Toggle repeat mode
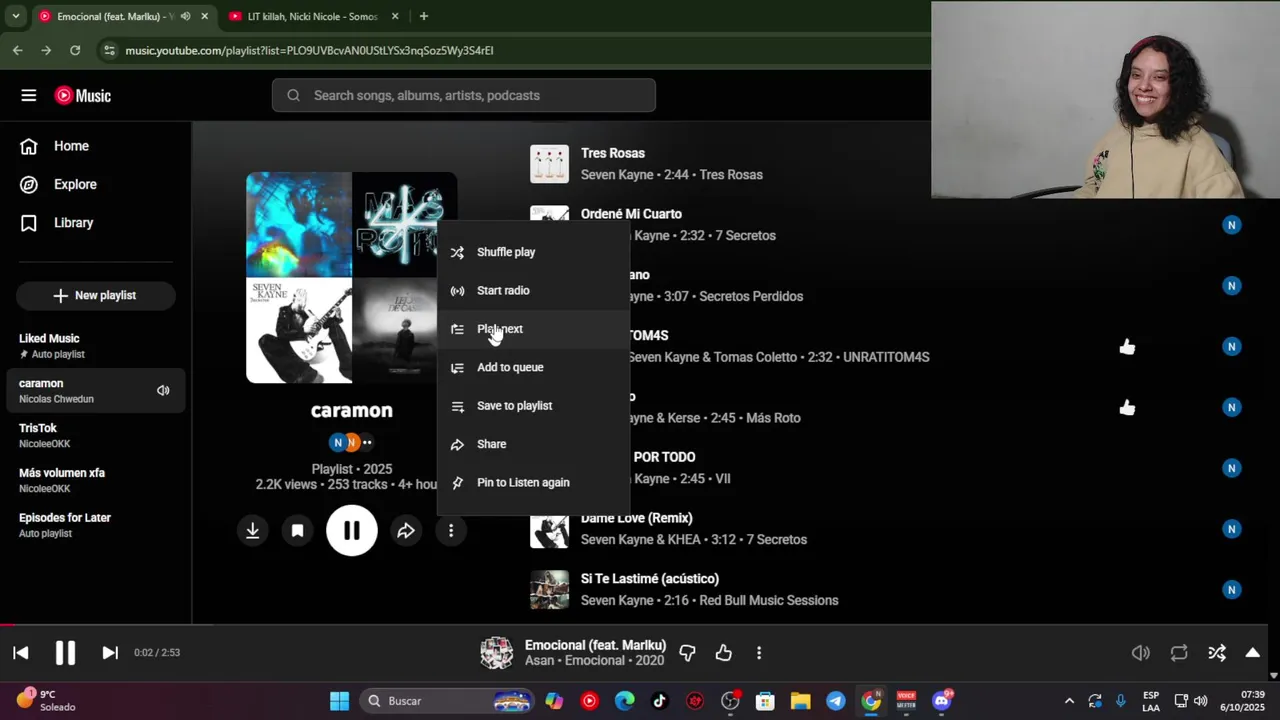 click(x=1179, y=653)
